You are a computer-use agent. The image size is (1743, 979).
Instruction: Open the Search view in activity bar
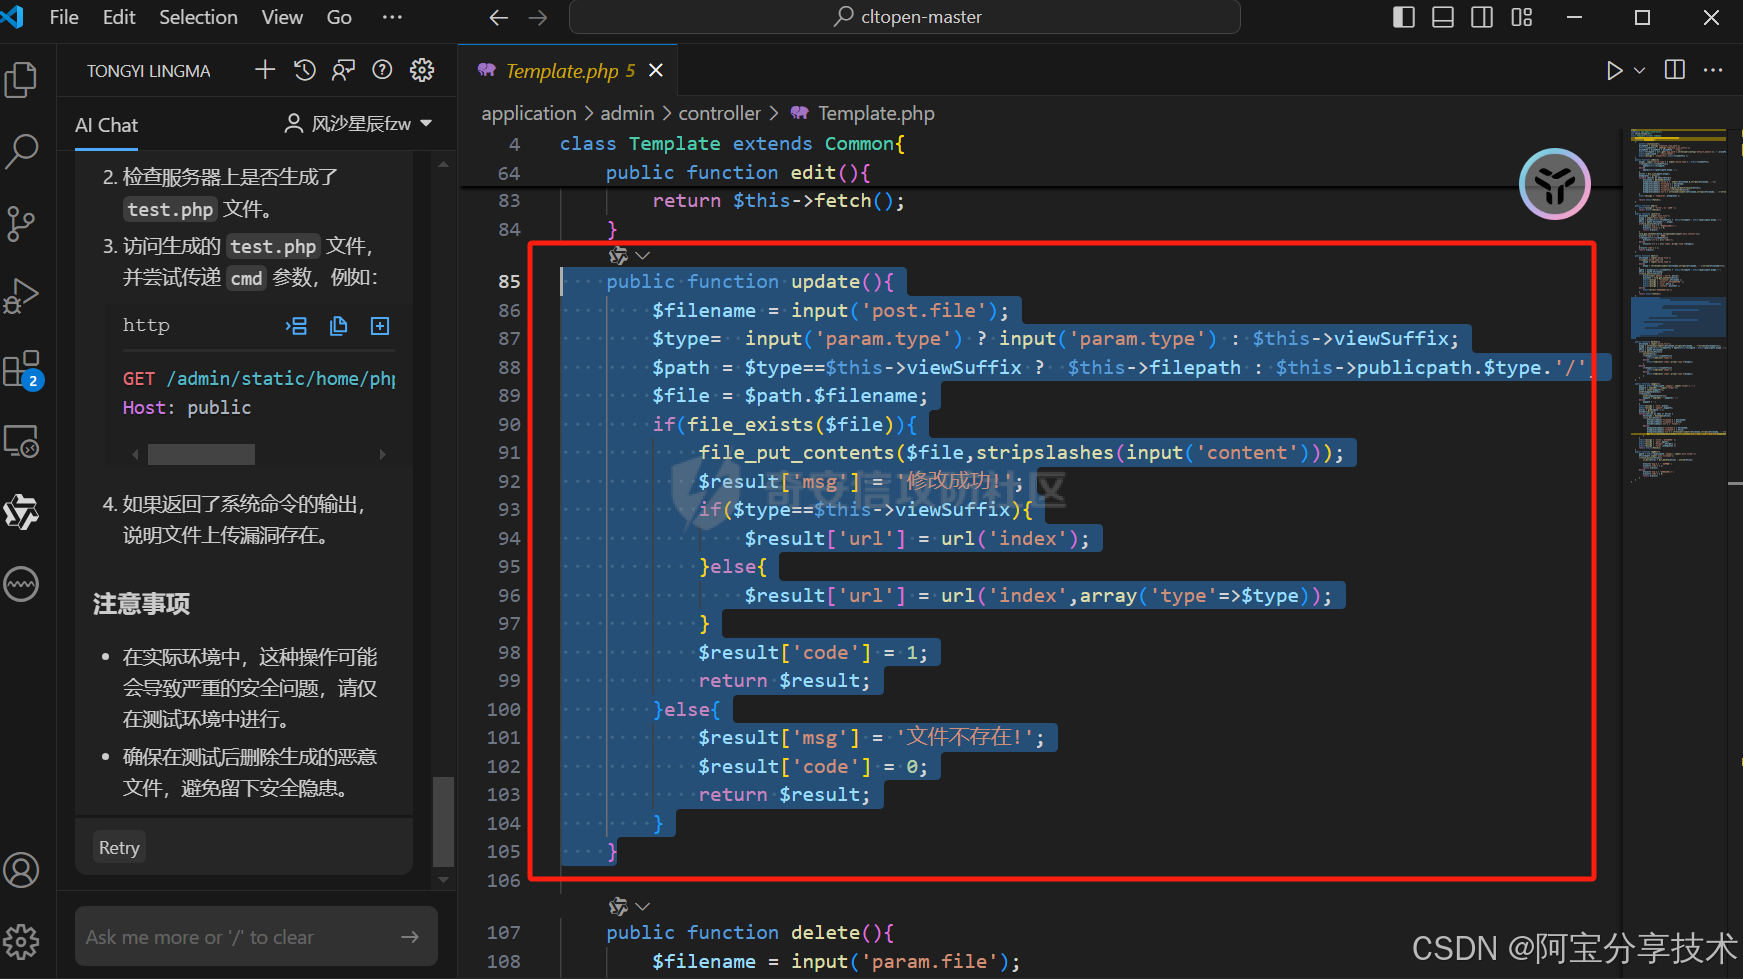[21, 152]
